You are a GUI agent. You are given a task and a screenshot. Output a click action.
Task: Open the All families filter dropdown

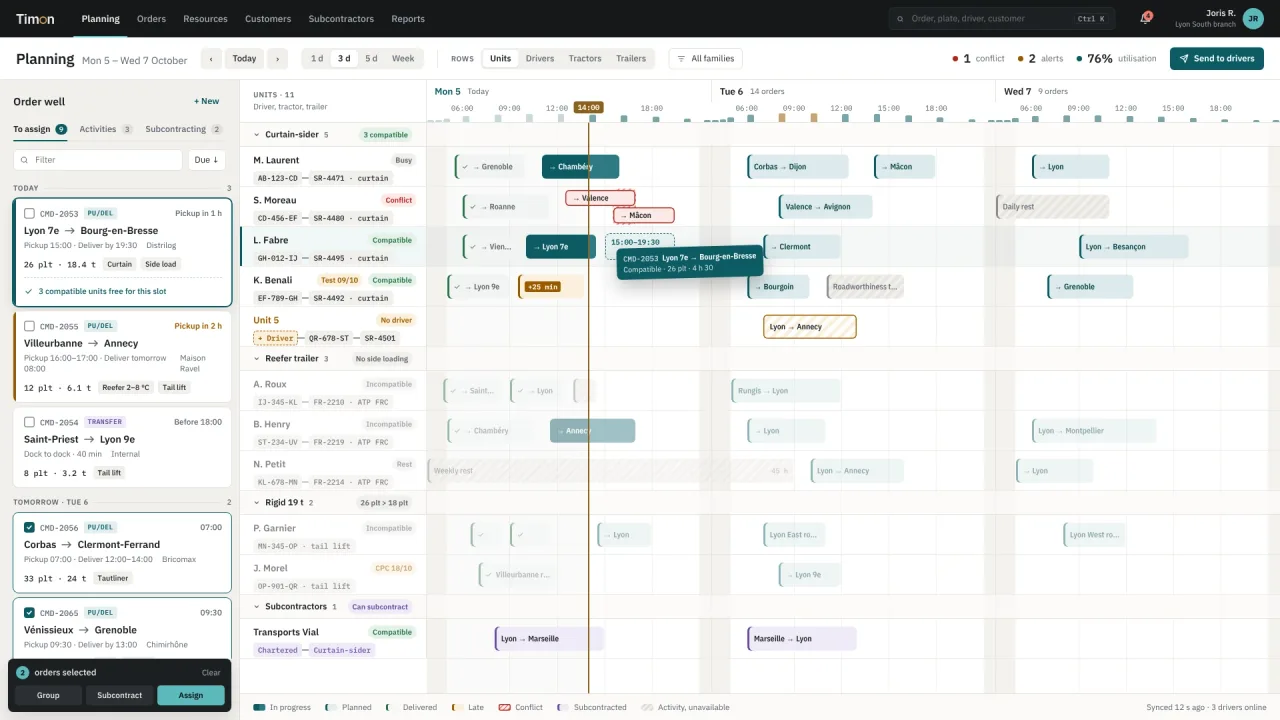[706, 59]
